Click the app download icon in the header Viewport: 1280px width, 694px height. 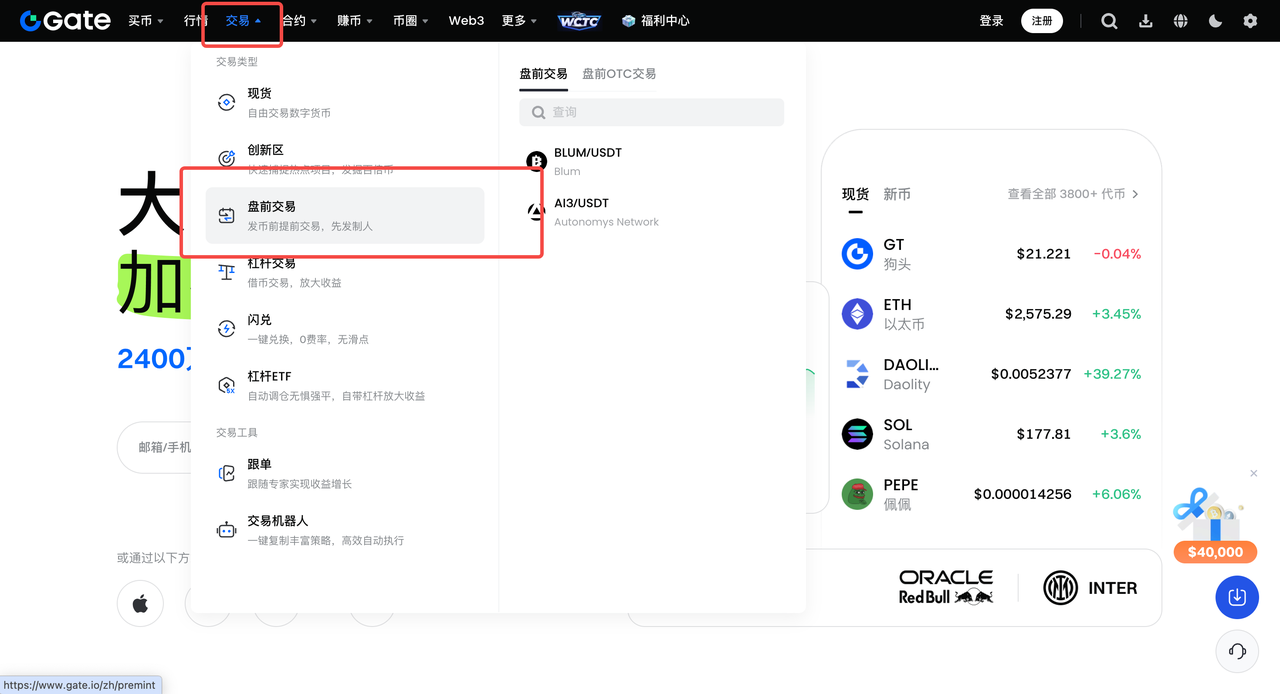[1145, 20]
